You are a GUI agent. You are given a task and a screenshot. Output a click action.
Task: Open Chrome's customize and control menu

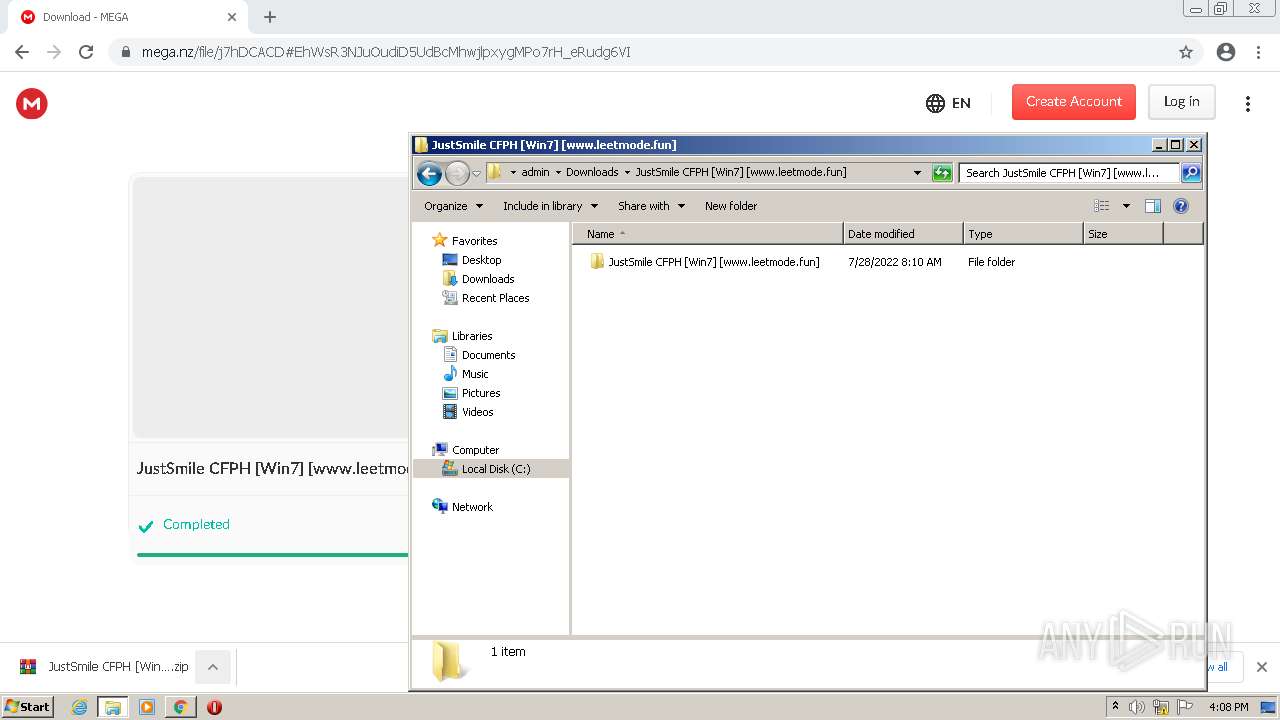pyautogui.click(x=1259, y=52)
